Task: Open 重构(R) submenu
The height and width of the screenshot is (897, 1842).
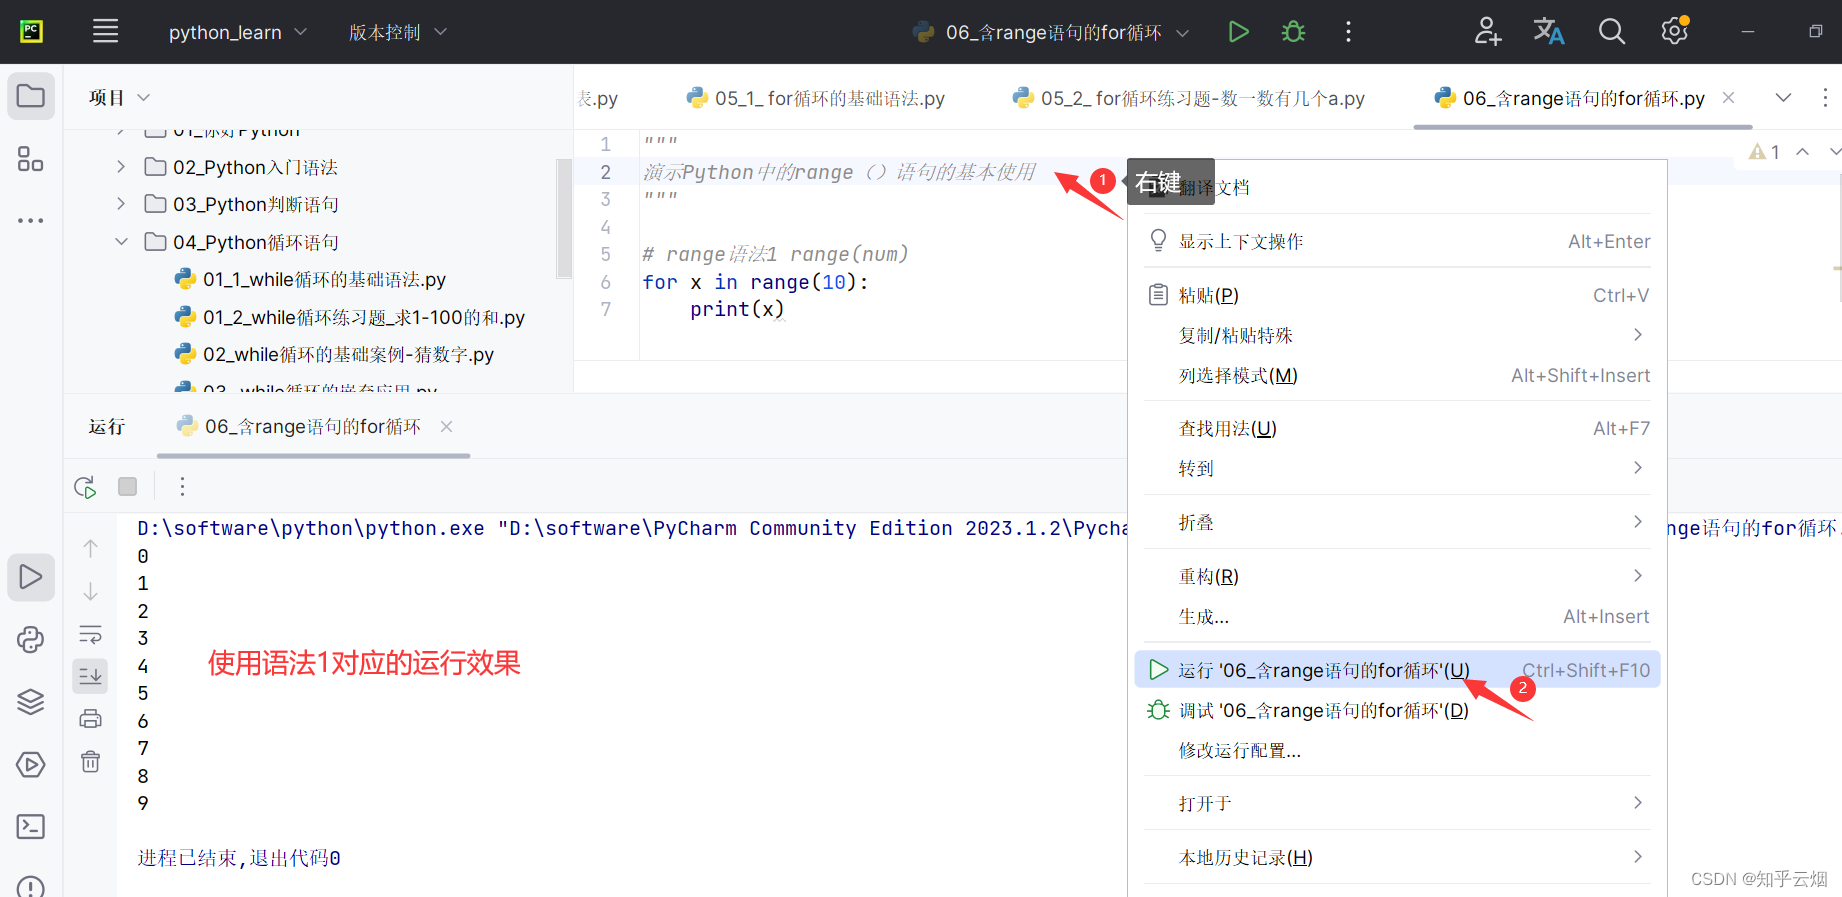Action: pyautogui.click(x=1397, y=576)
